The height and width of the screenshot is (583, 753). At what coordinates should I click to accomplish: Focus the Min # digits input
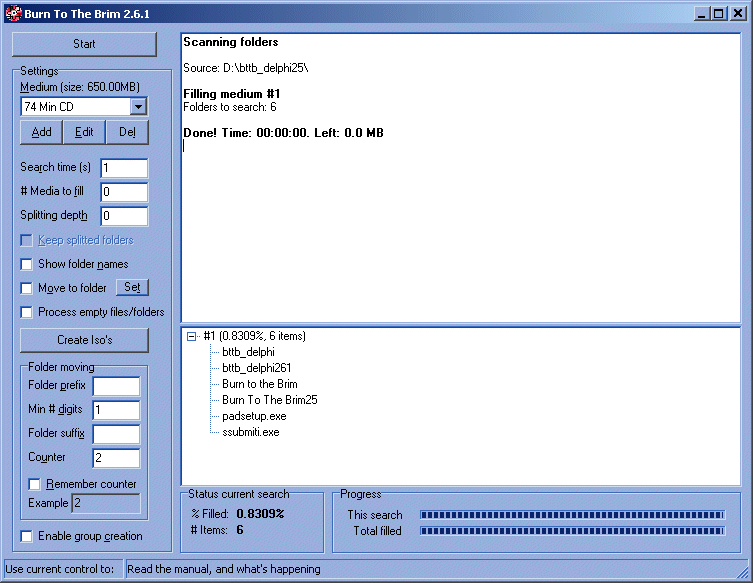coord(116,410)
